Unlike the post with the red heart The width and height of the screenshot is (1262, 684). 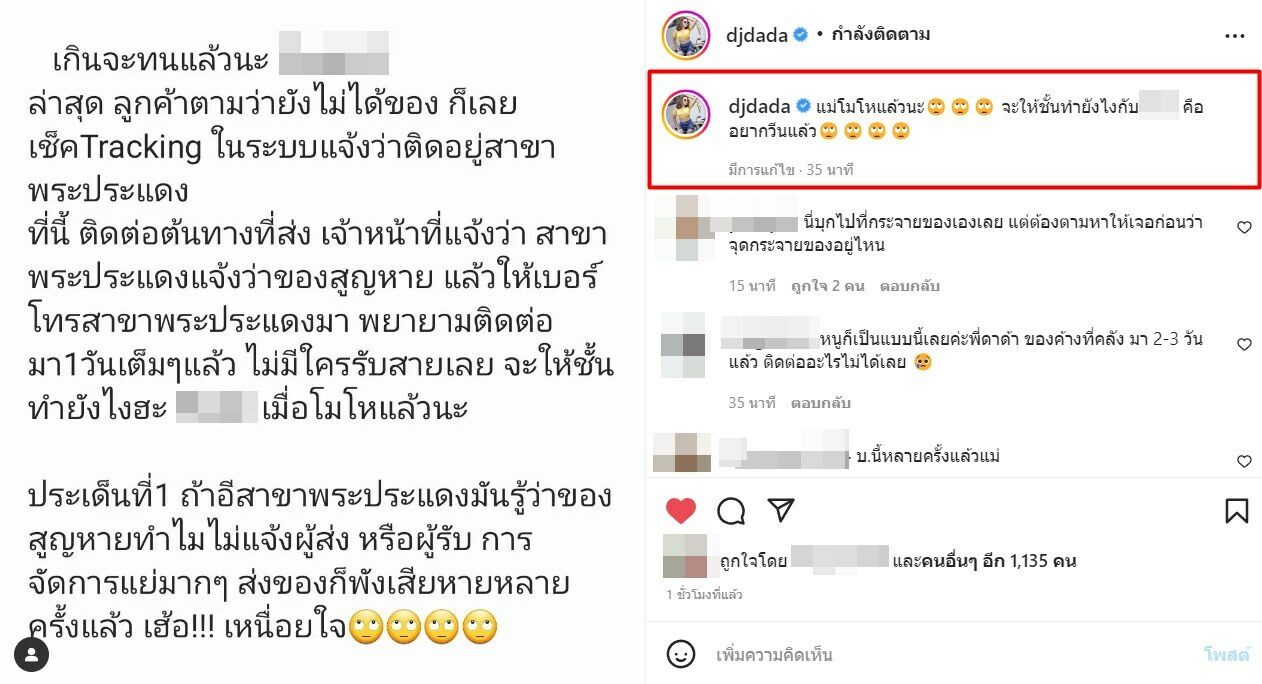(x=681, y=511)
